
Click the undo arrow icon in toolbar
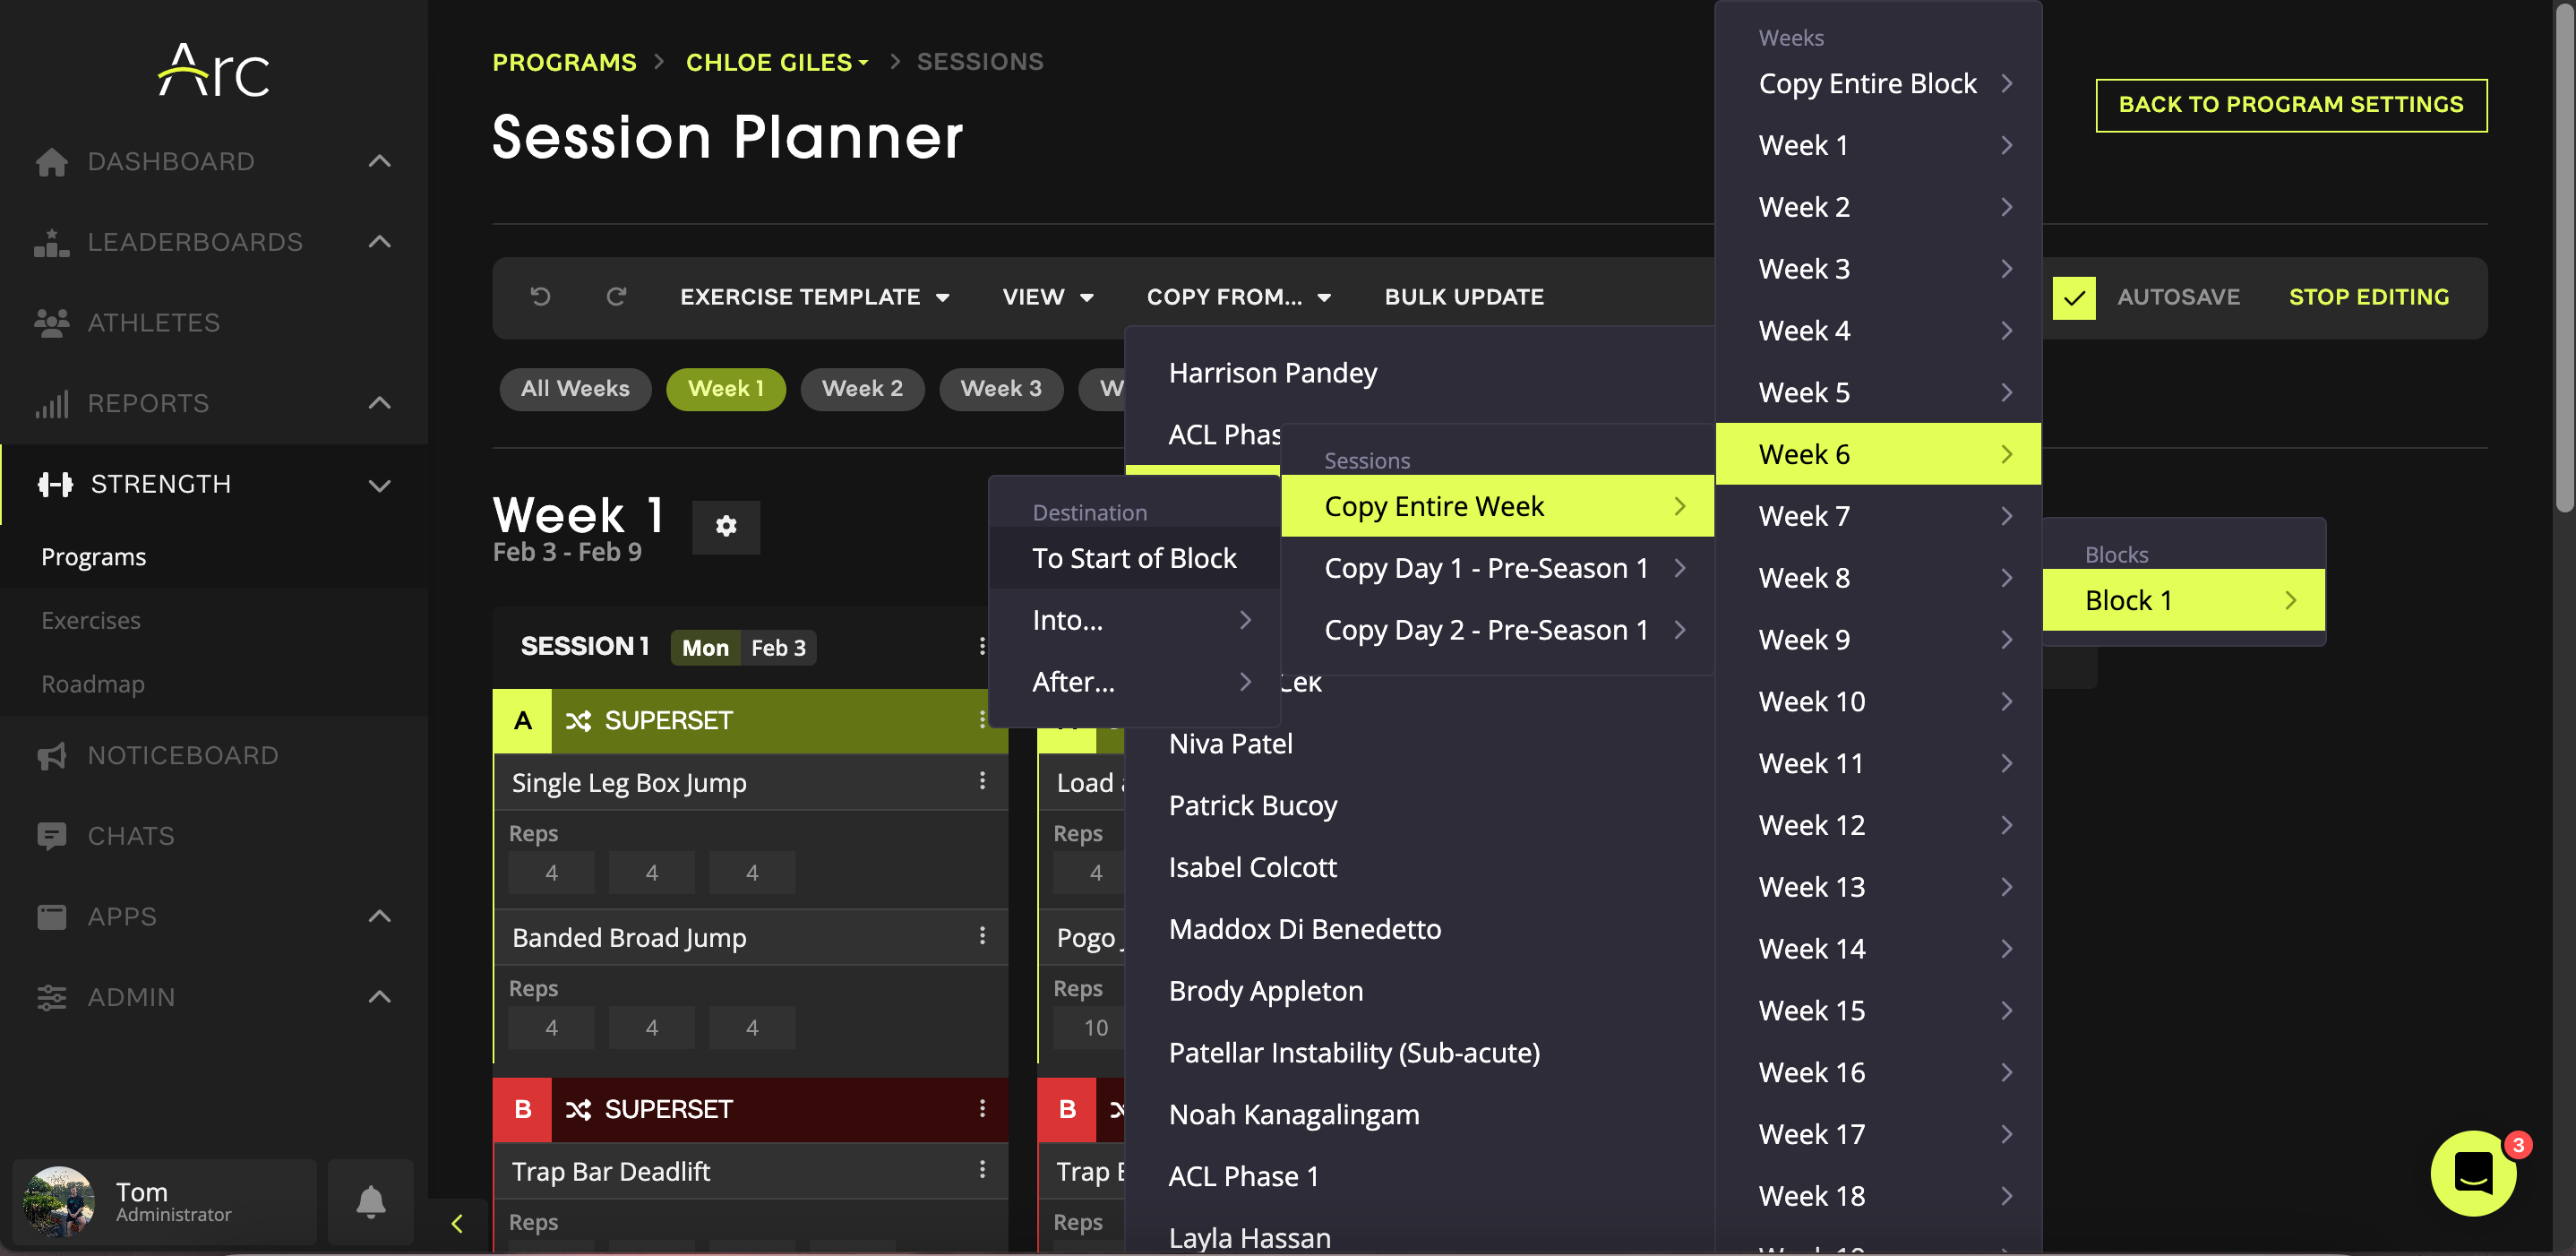[x=540, y=296]
